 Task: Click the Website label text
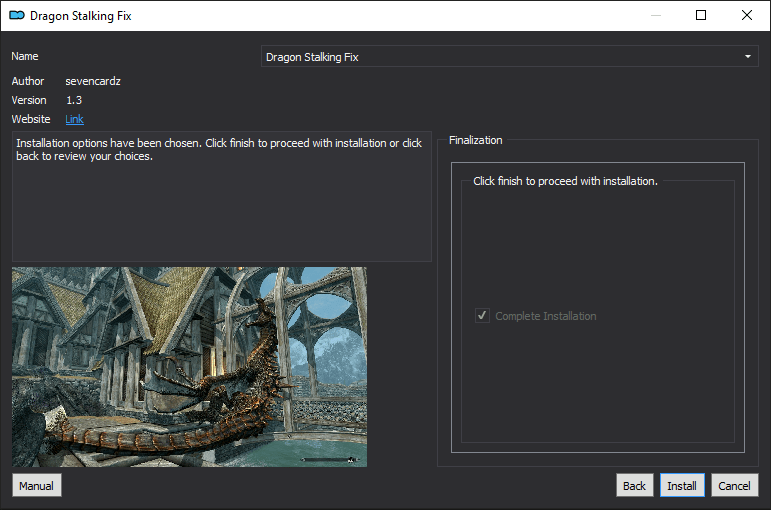31,119
